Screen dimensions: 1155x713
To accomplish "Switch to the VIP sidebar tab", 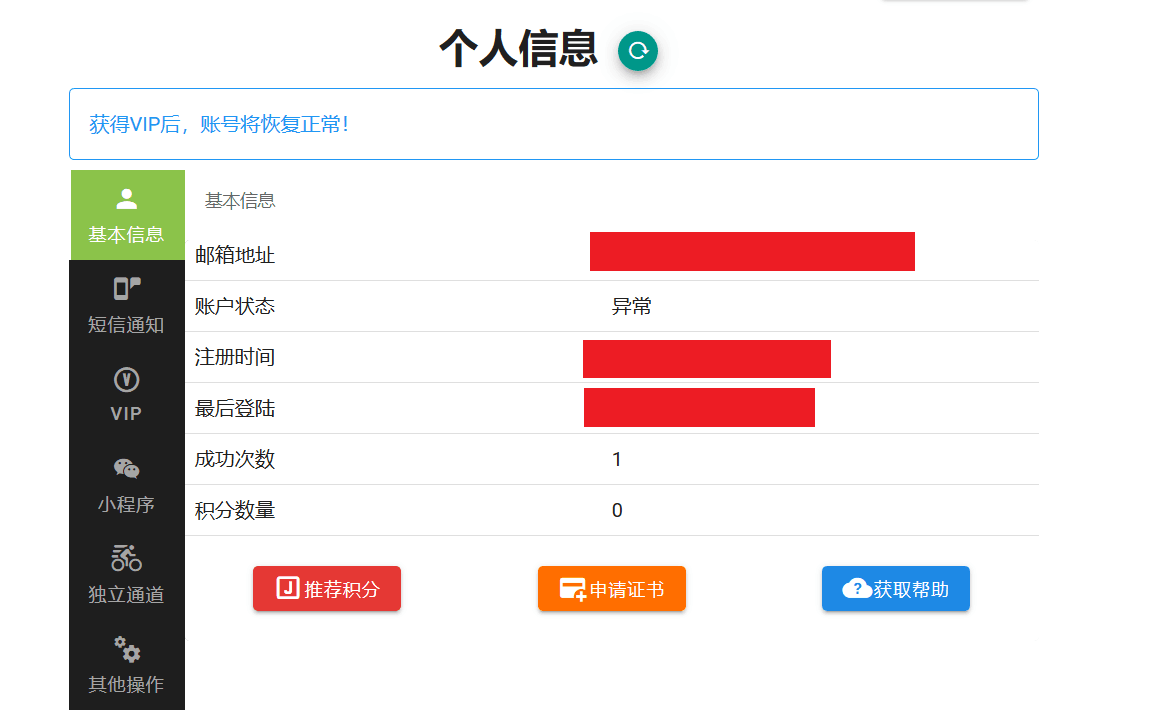I will click(127, 395).
